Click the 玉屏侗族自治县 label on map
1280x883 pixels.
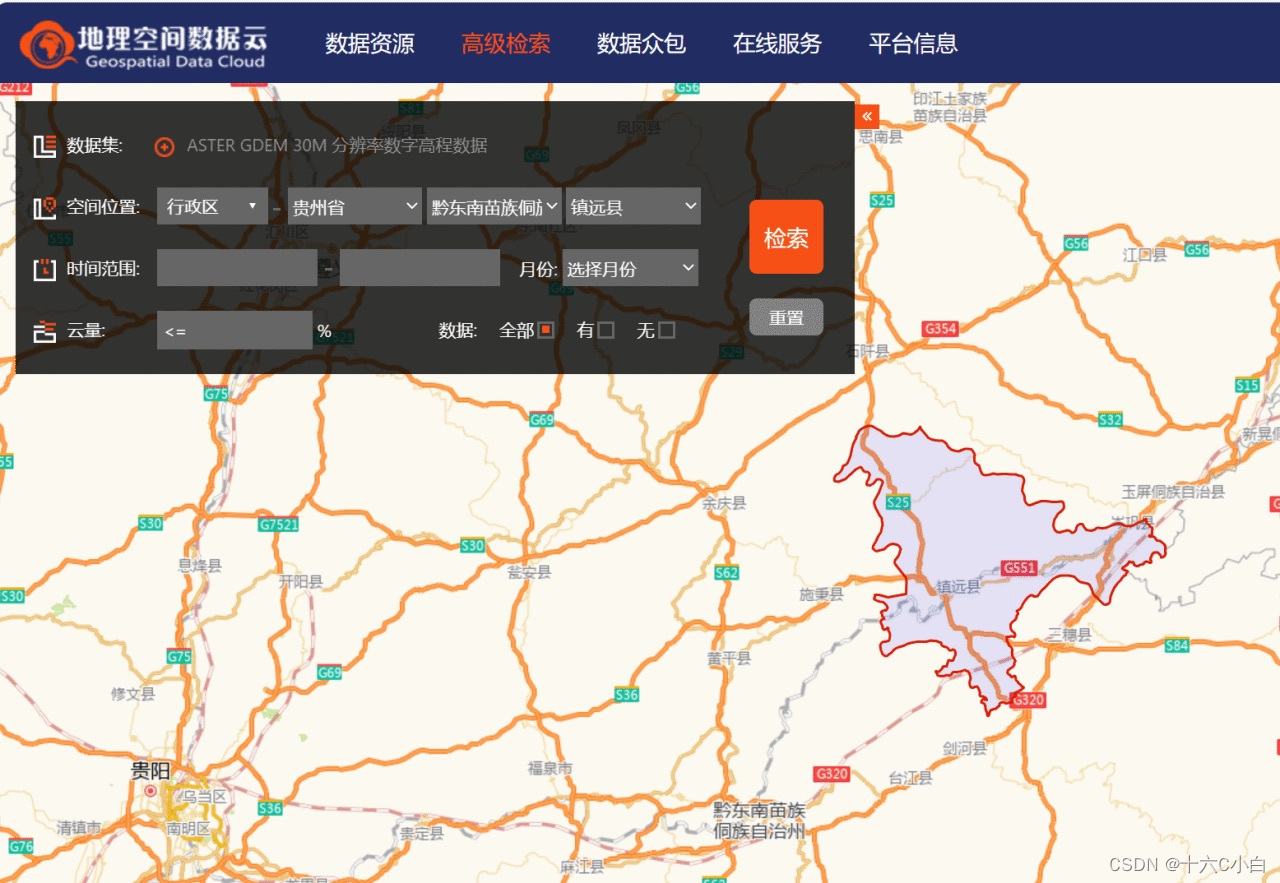pyautogui.click(x=1173, y=492)
